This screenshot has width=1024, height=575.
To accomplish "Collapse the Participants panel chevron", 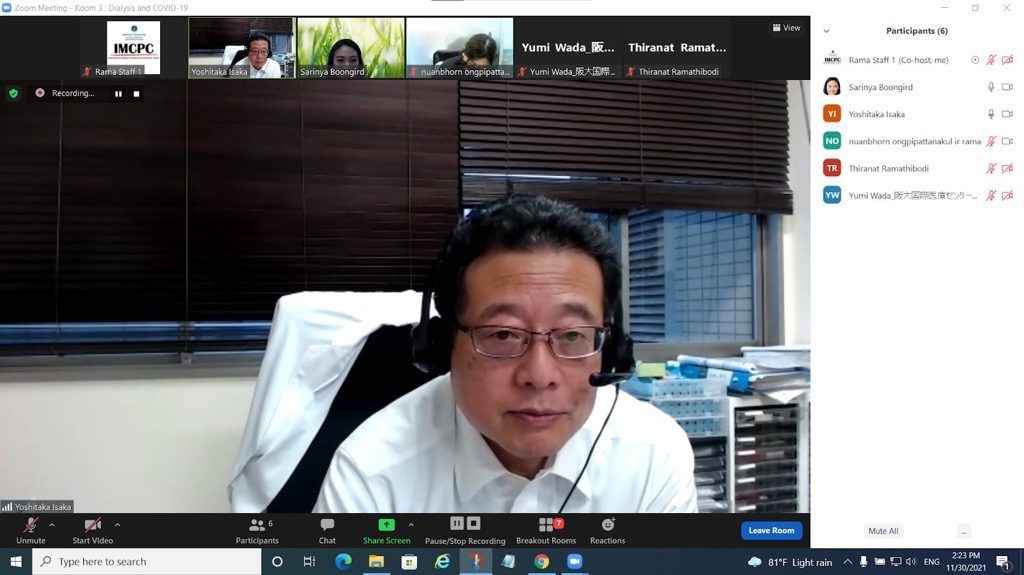I will tap(826, 31).
